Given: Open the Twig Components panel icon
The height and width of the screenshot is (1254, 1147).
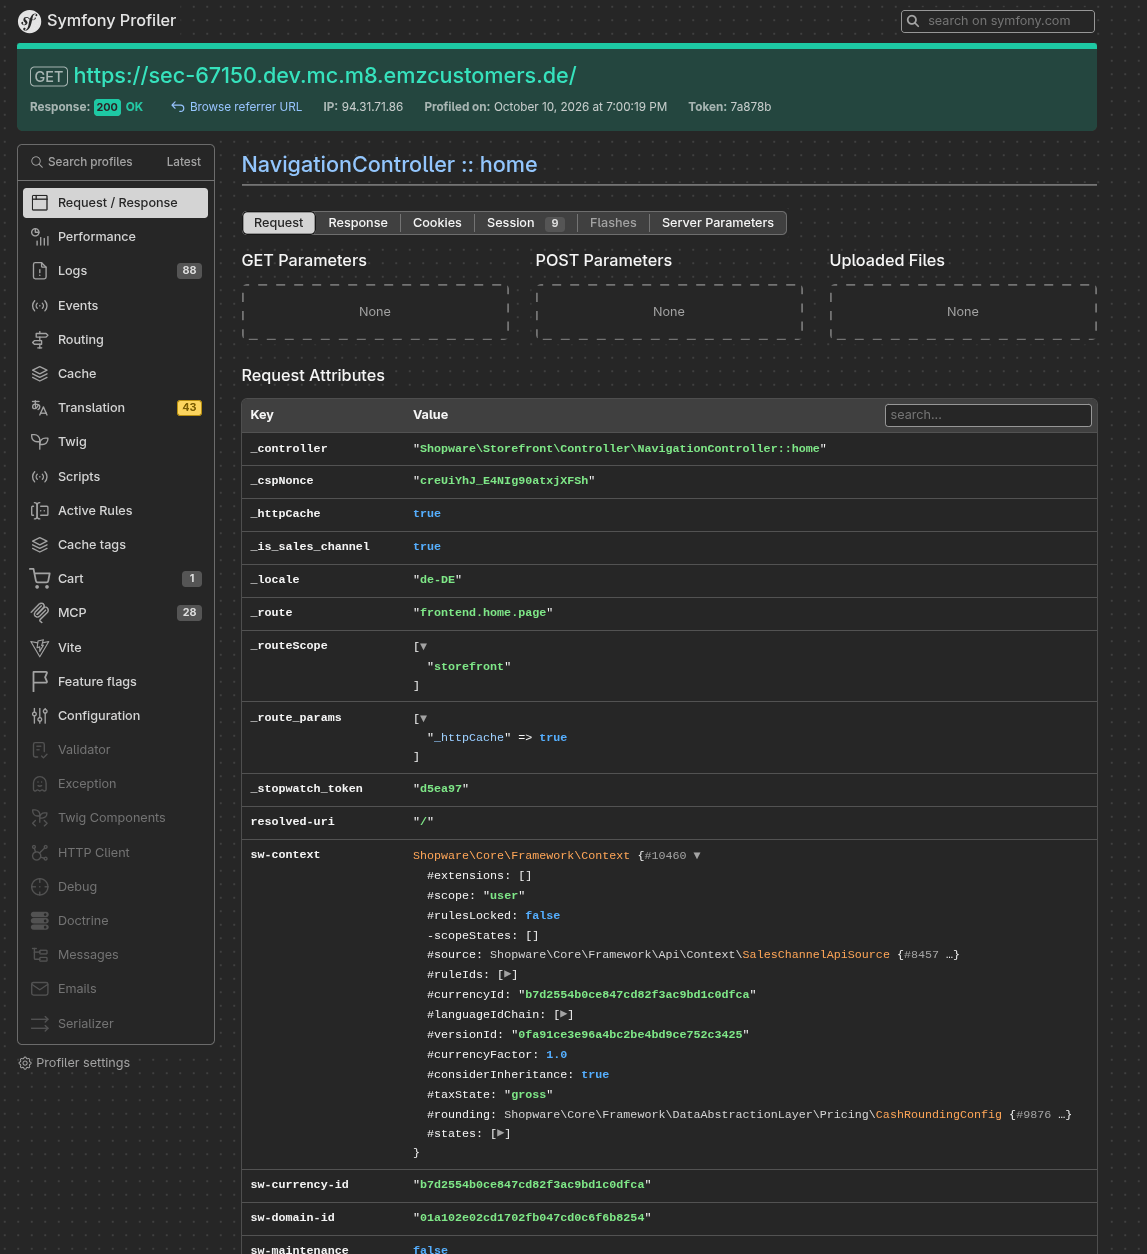Looking at the screenshot, I should pyautogui.click(x=40, y=818).
